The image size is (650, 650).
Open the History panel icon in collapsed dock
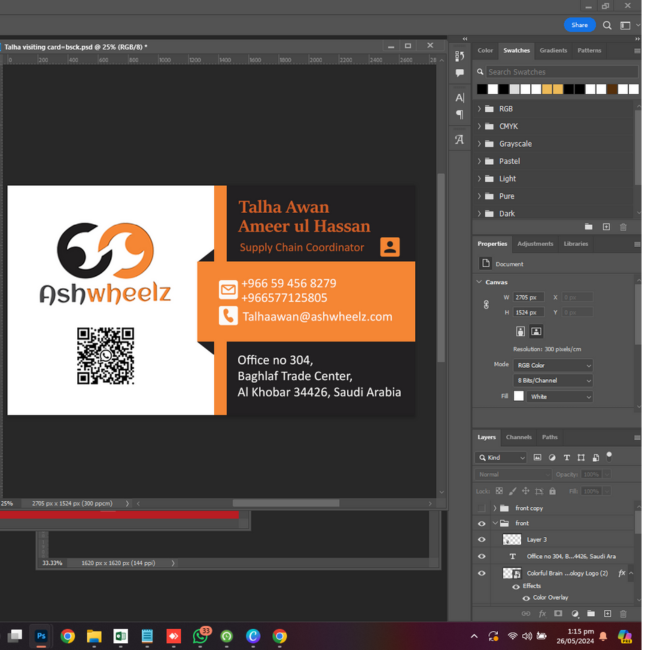coord(459,56)
